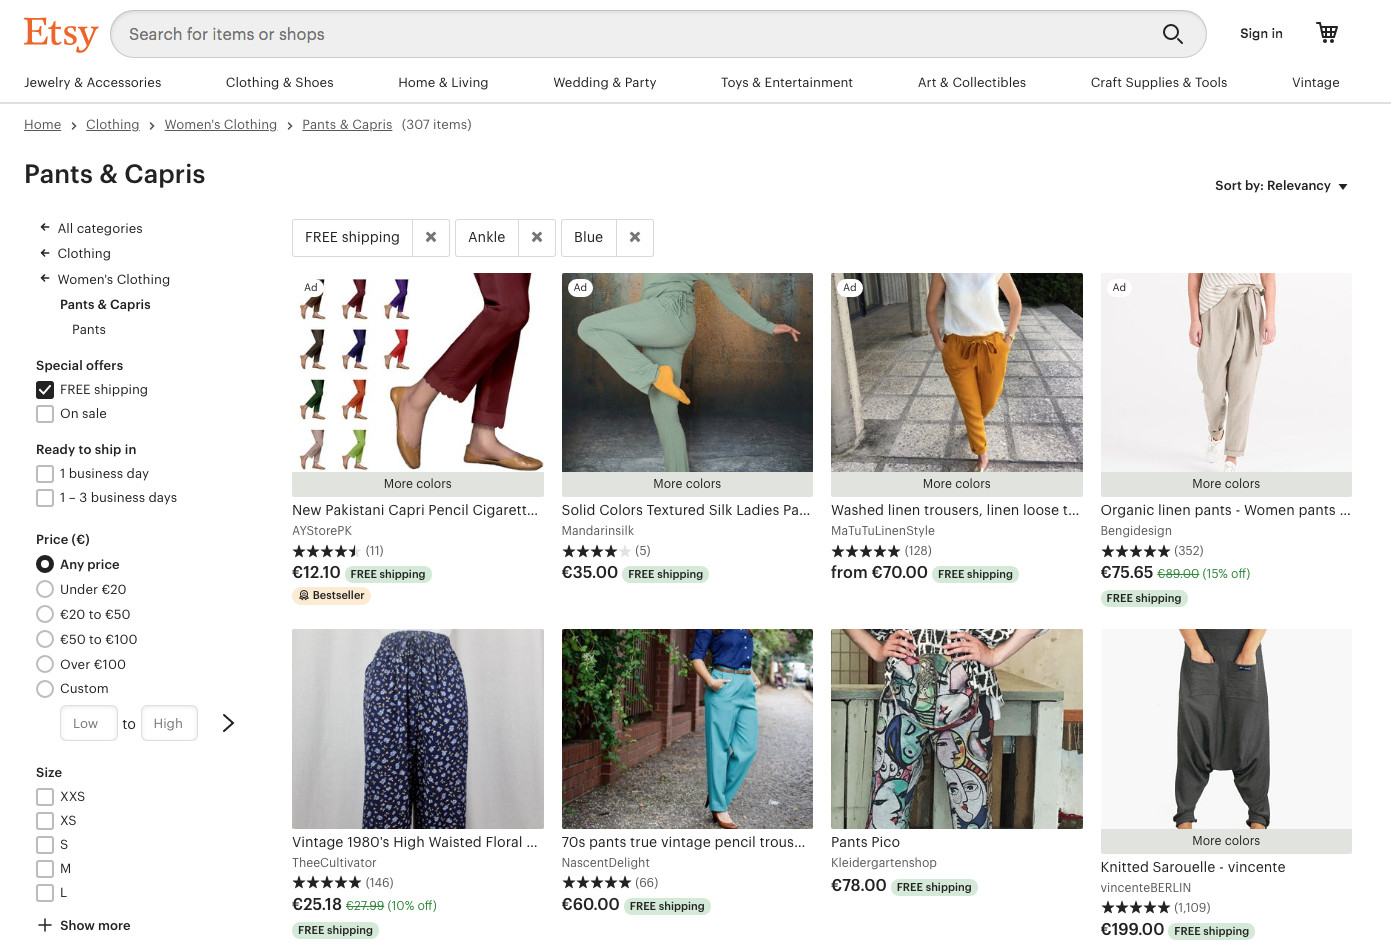Select the Under €20 price option
The width and height of the screenshot is (1391, 952).
click(45, 590)
